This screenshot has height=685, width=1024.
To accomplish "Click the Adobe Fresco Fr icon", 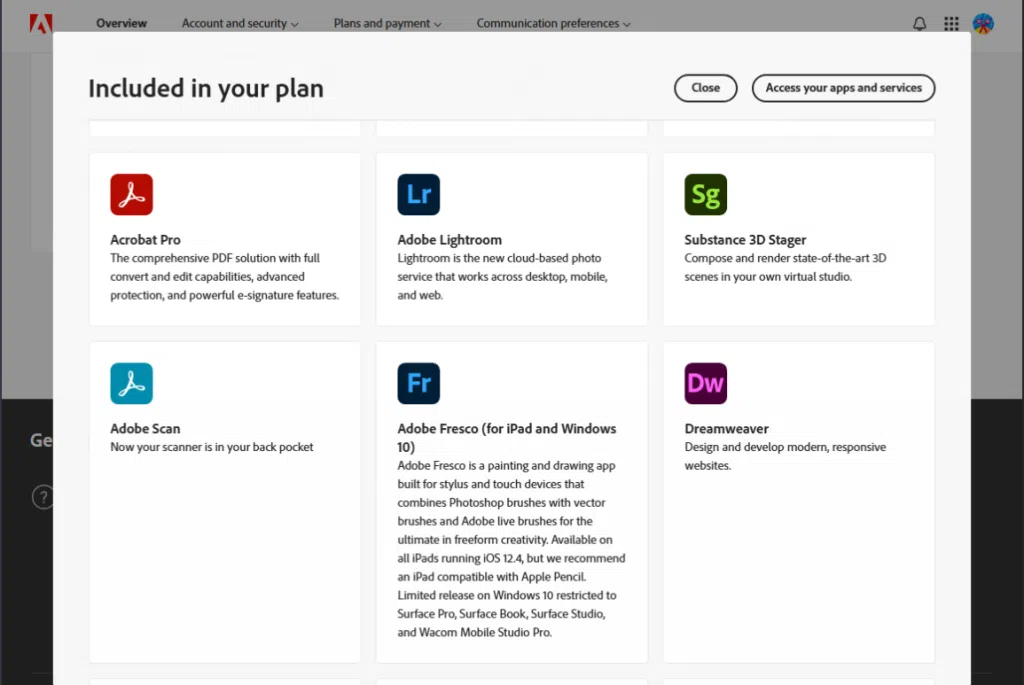I will [x=418, y=383].
